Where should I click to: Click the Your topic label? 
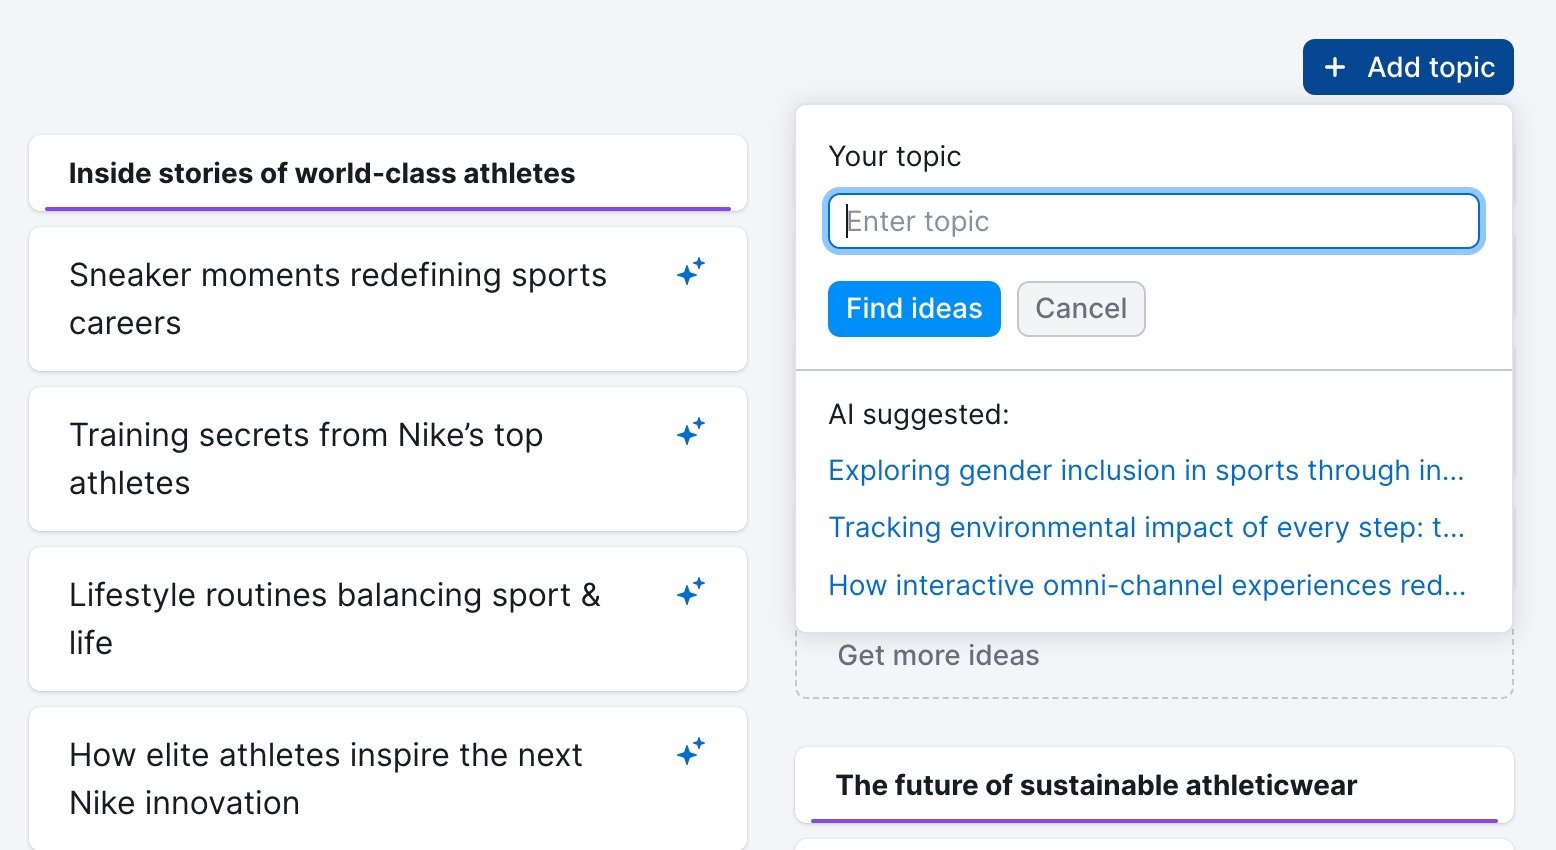click(894, 157)
